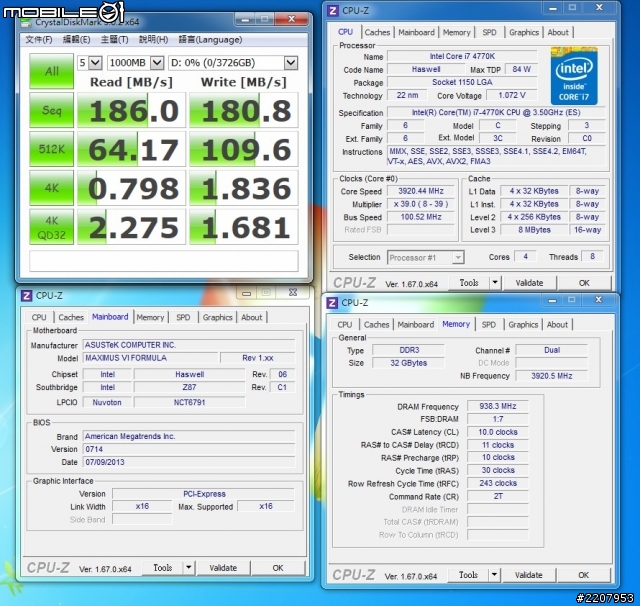Select the MAXIMUS VI FORMULA model field

(150, 358)
